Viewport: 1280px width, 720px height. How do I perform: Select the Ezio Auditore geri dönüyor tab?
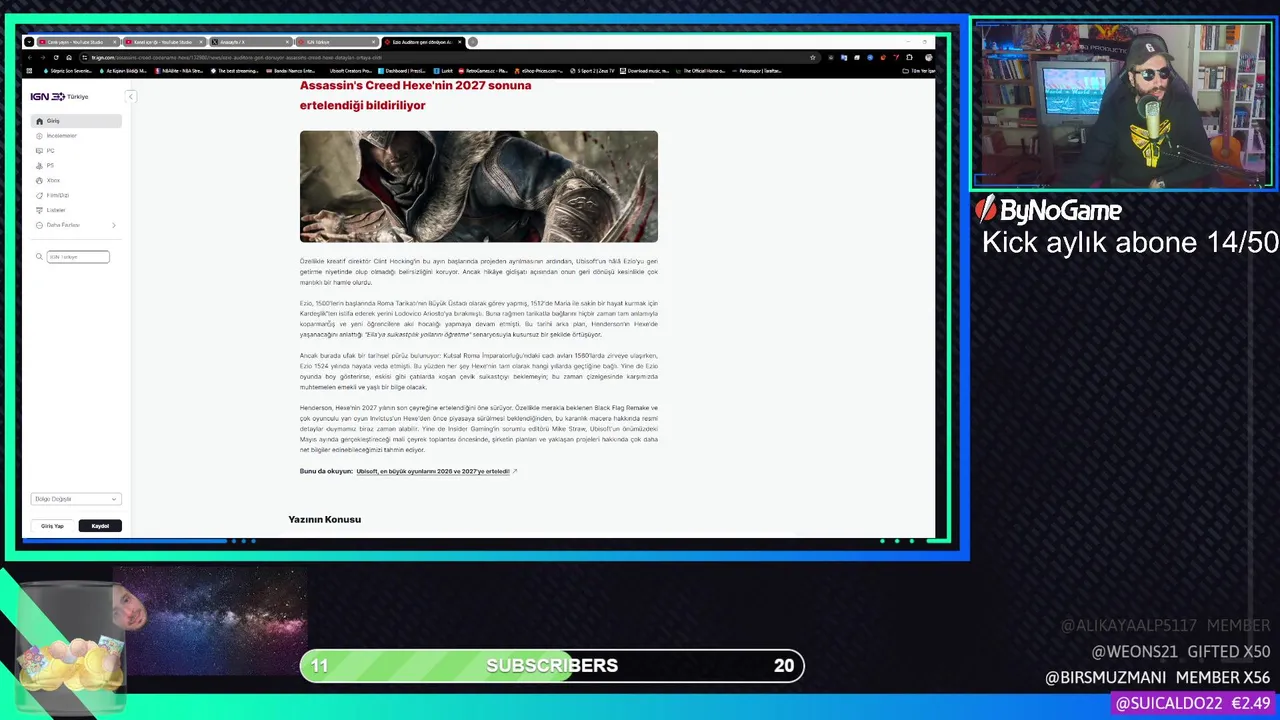(422, 42)
